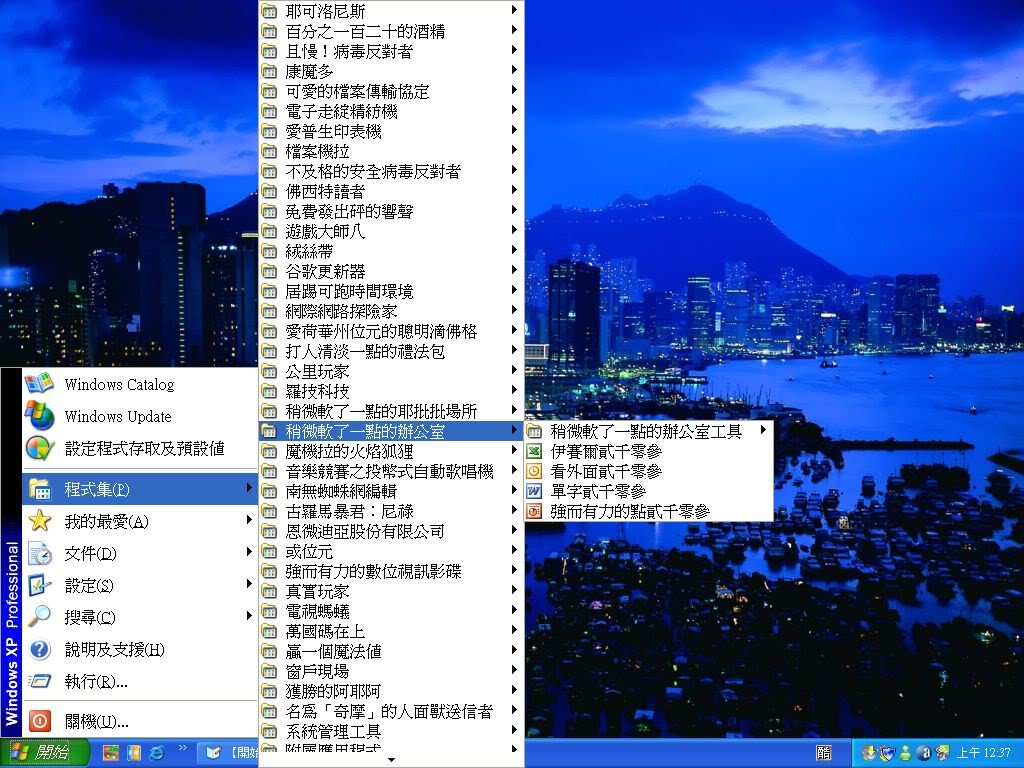Screen dimensions: 1024x768
Task: Click the 不及格的安全病毒反對者 entry
Action: (391, 171)
